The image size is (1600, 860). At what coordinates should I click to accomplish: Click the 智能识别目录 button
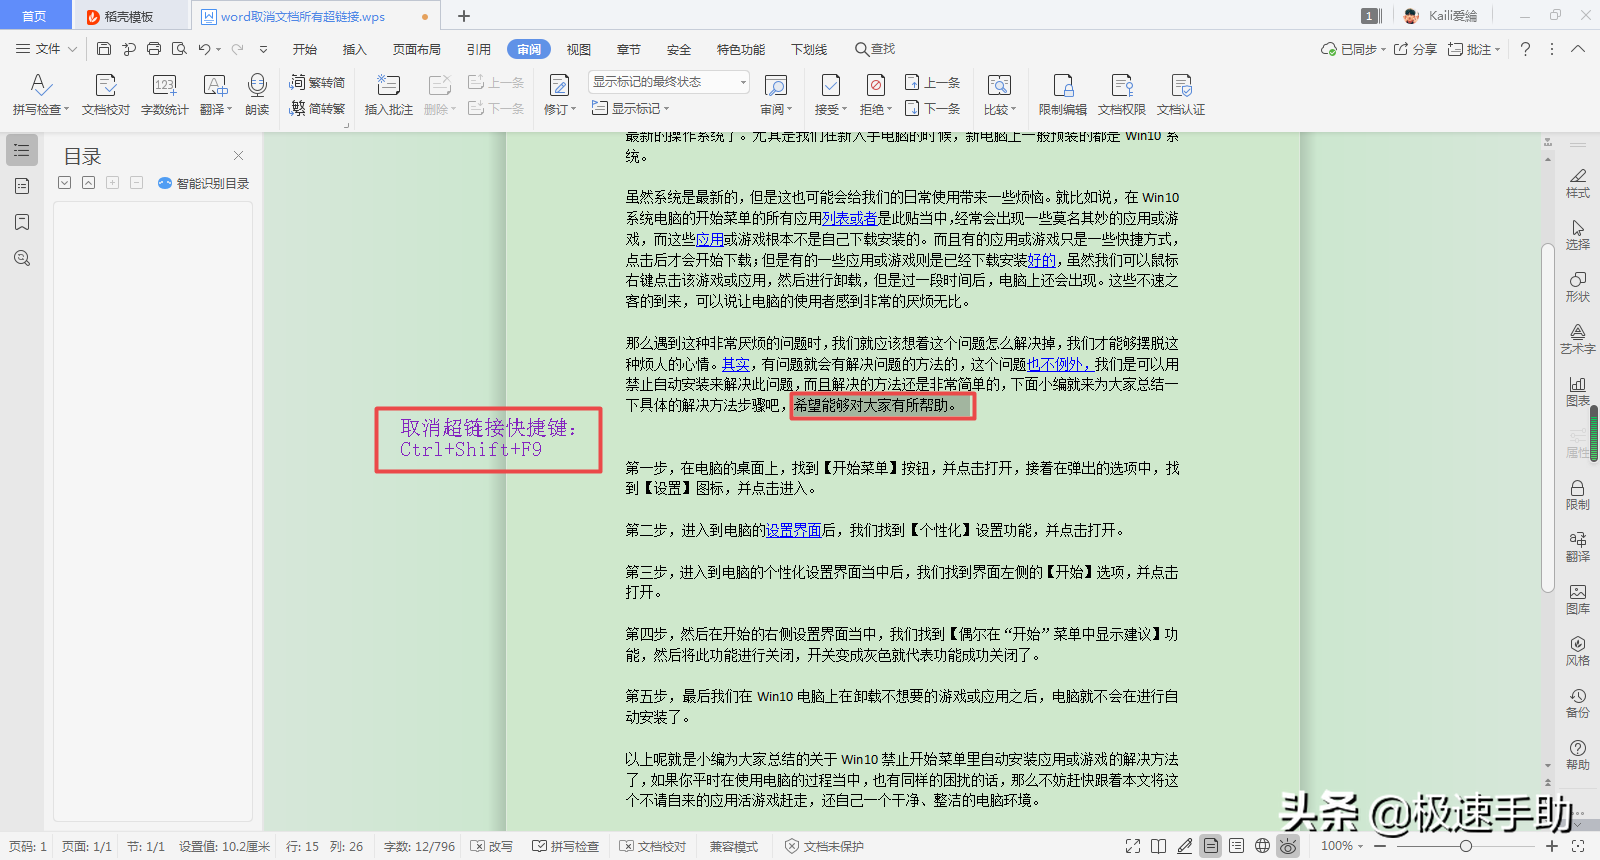(203, 183)
